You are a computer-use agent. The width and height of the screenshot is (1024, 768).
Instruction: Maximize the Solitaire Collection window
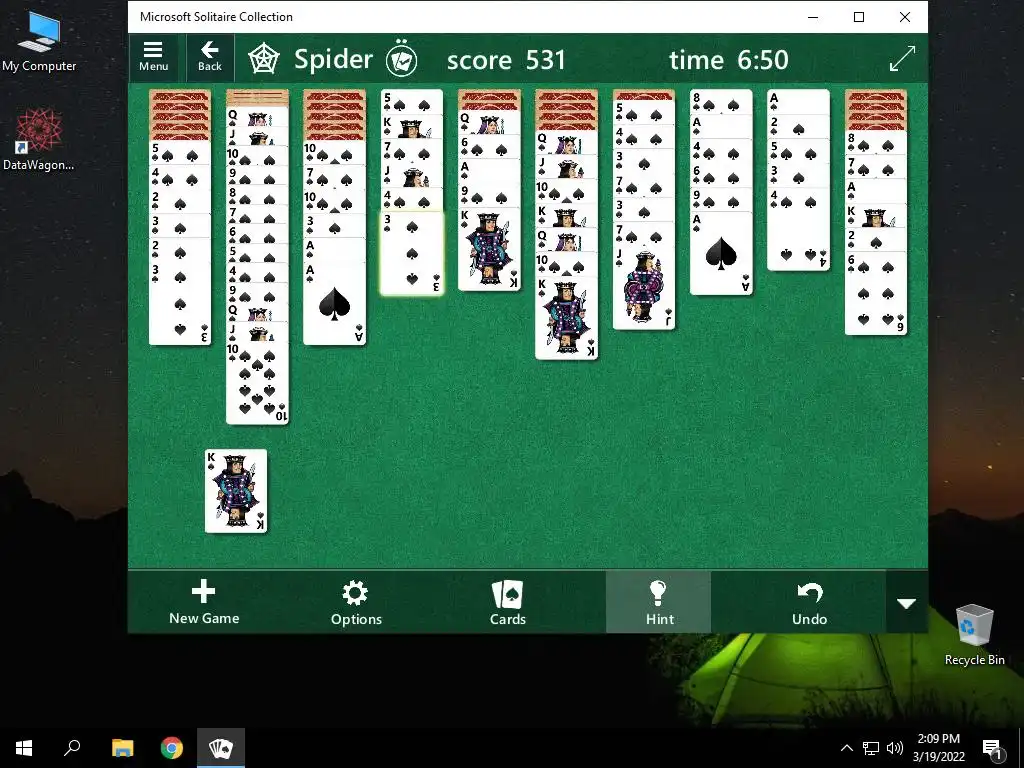coord(859,17)
